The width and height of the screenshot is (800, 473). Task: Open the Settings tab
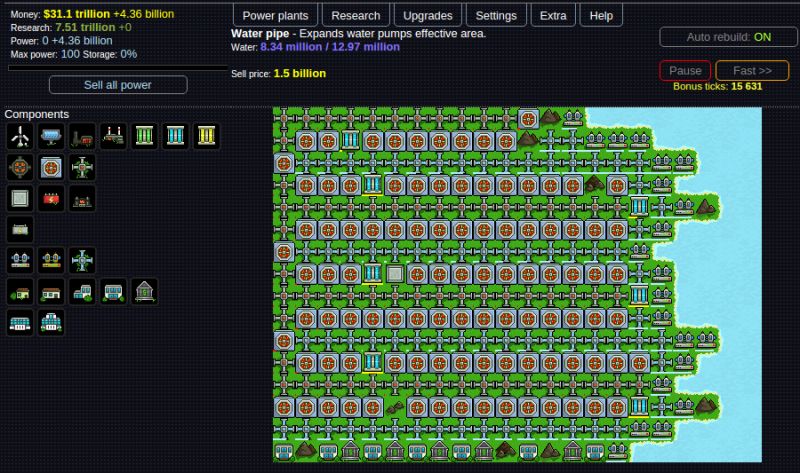pos(496,15)
